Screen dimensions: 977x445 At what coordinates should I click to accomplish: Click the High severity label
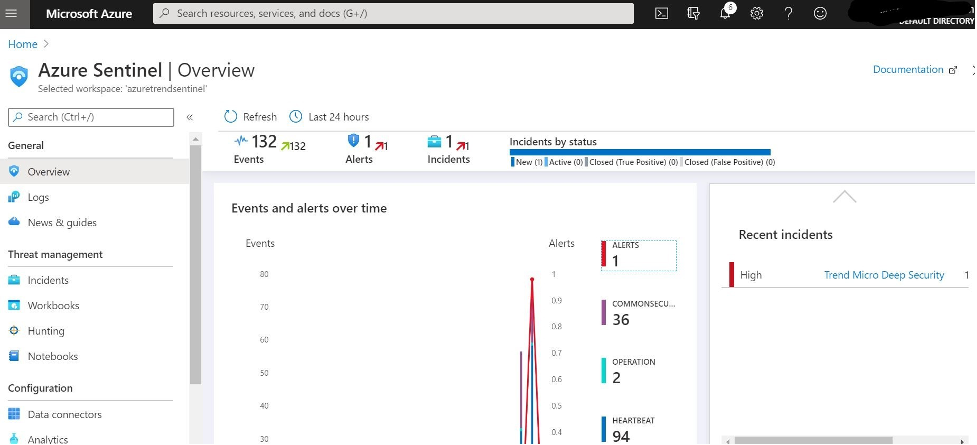751,275
